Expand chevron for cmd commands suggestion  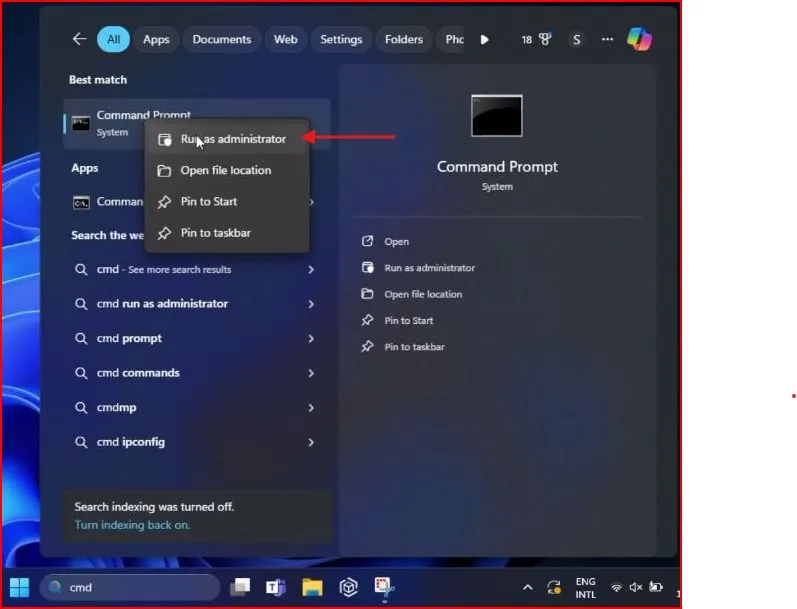point(311,373)
